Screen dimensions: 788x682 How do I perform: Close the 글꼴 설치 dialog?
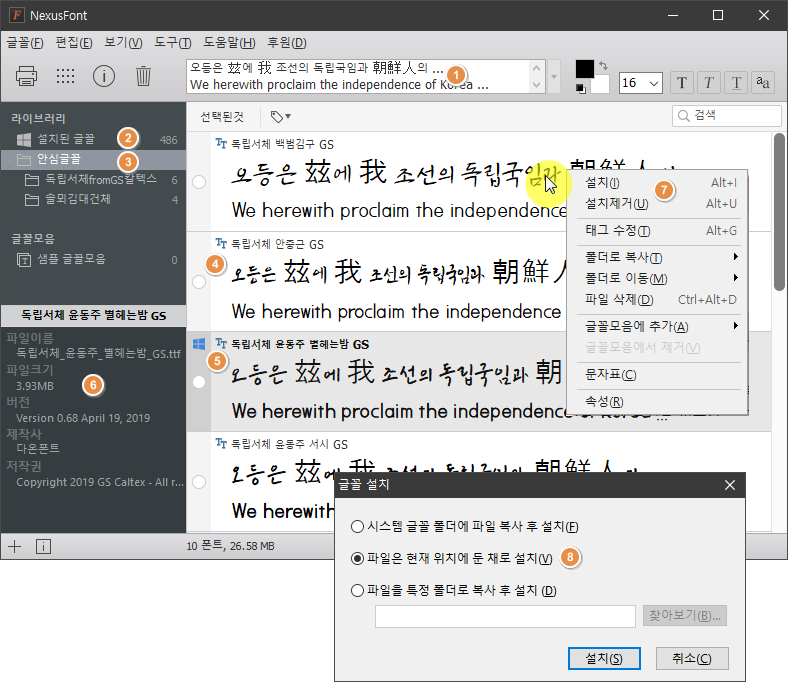tap(730, 485)
